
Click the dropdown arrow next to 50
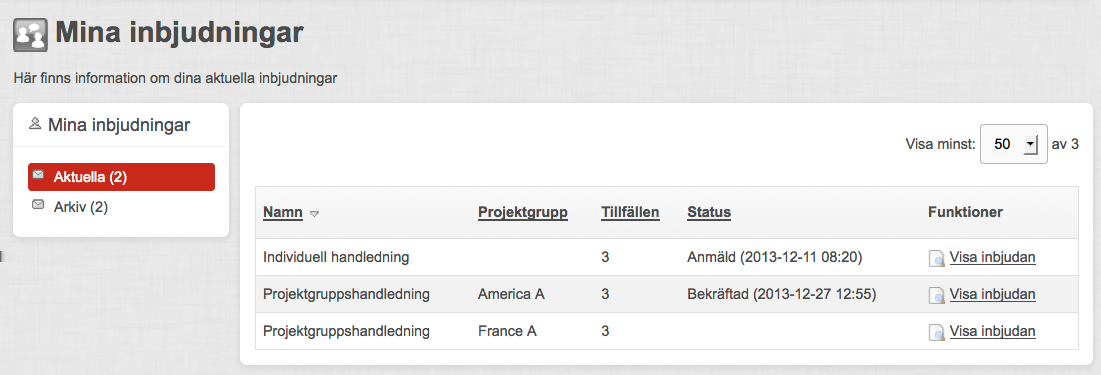point(1030,145)
